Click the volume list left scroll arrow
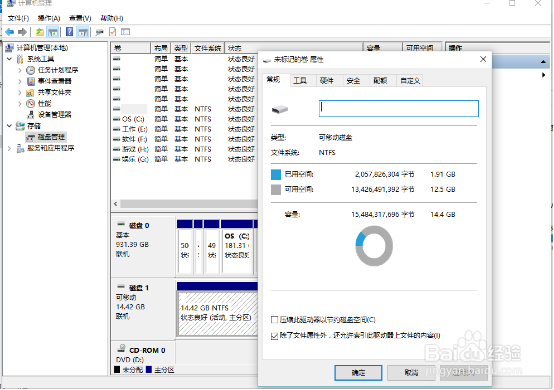 116,204
